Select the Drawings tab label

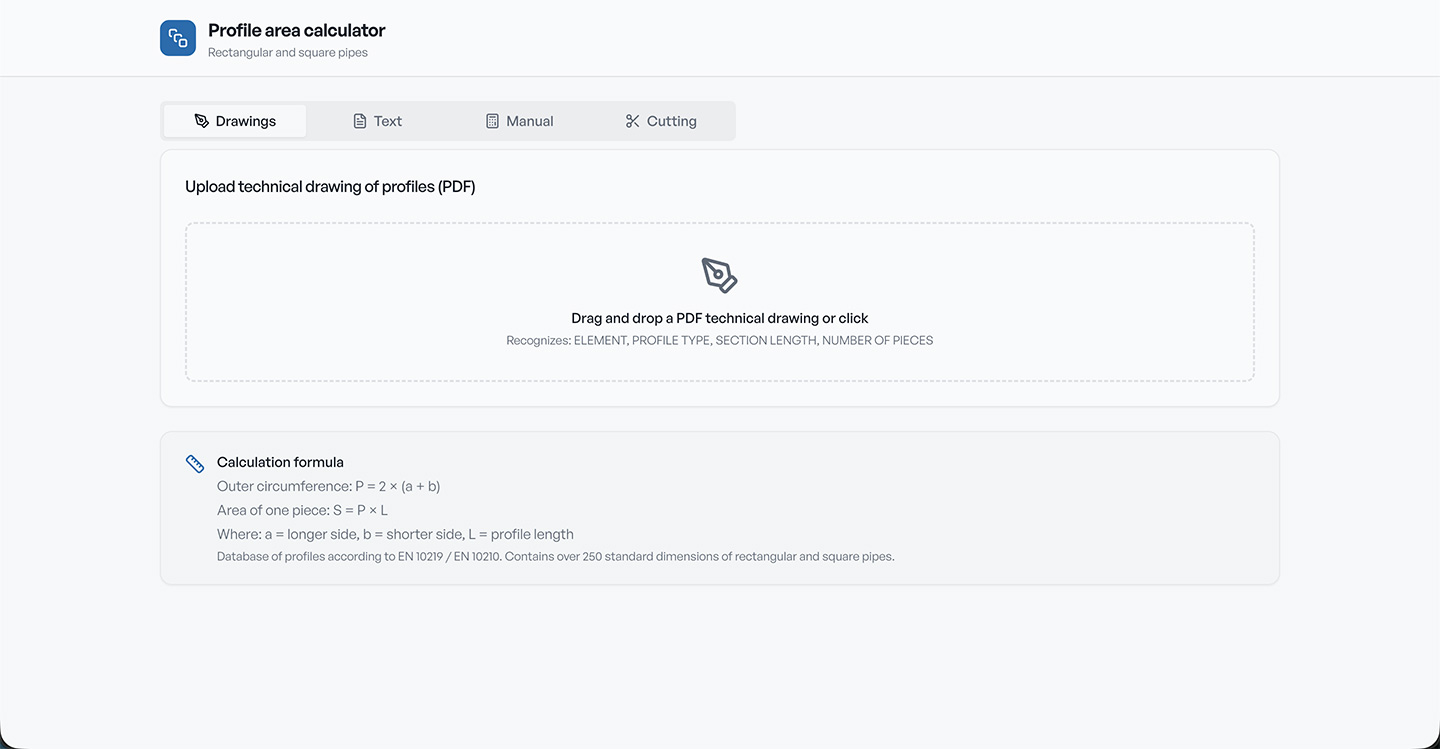[x=246, y=121]
